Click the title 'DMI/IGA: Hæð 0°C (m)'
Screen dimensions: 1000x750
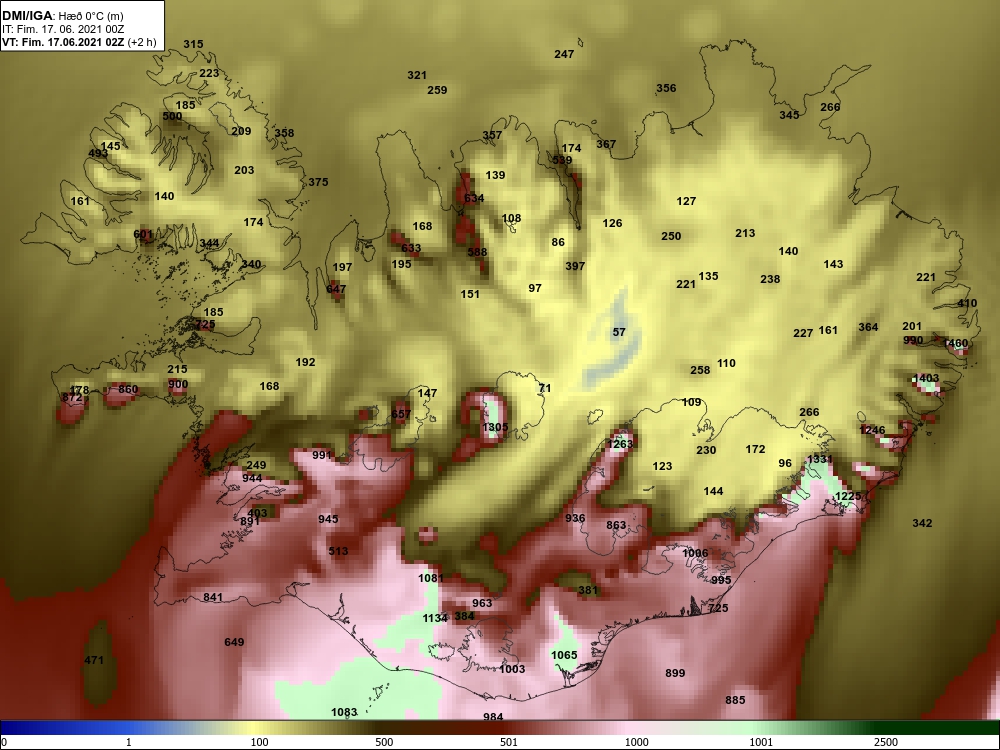click(63, 16)
